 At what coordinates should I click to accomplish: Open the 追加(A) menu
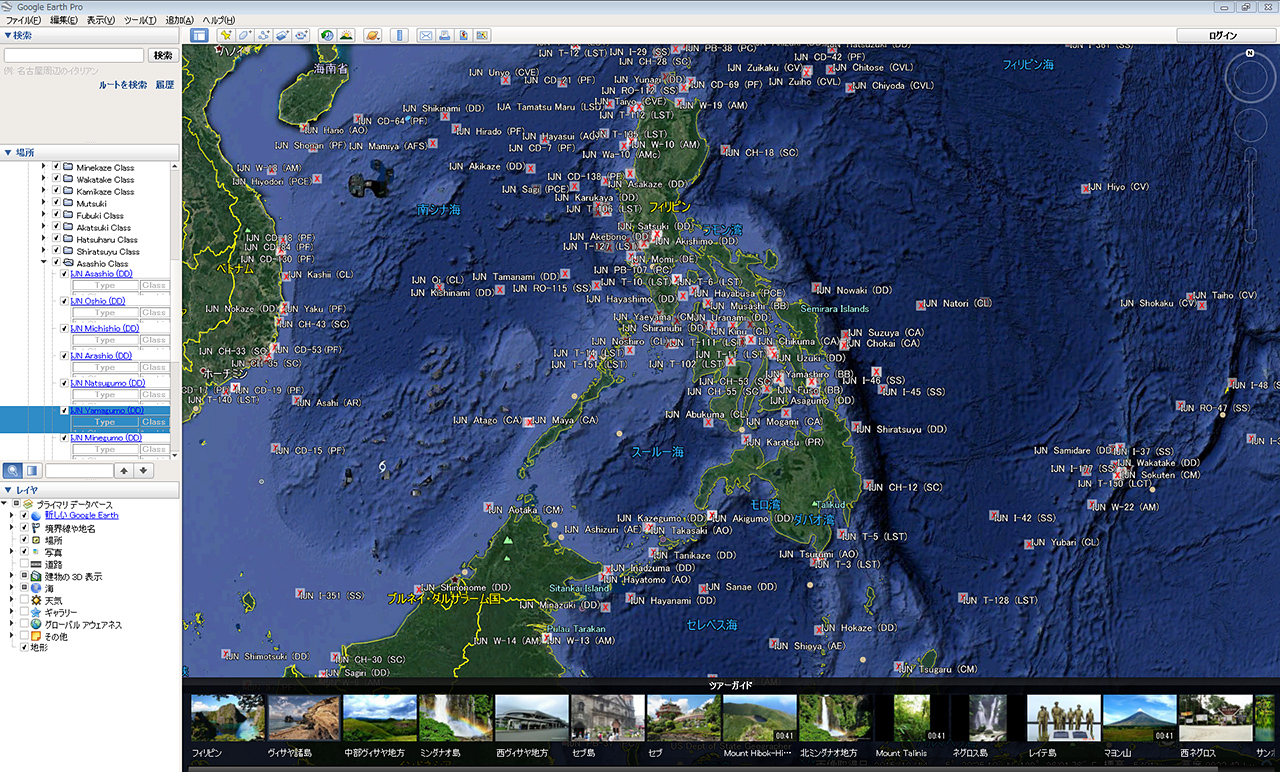pos(179,20)
